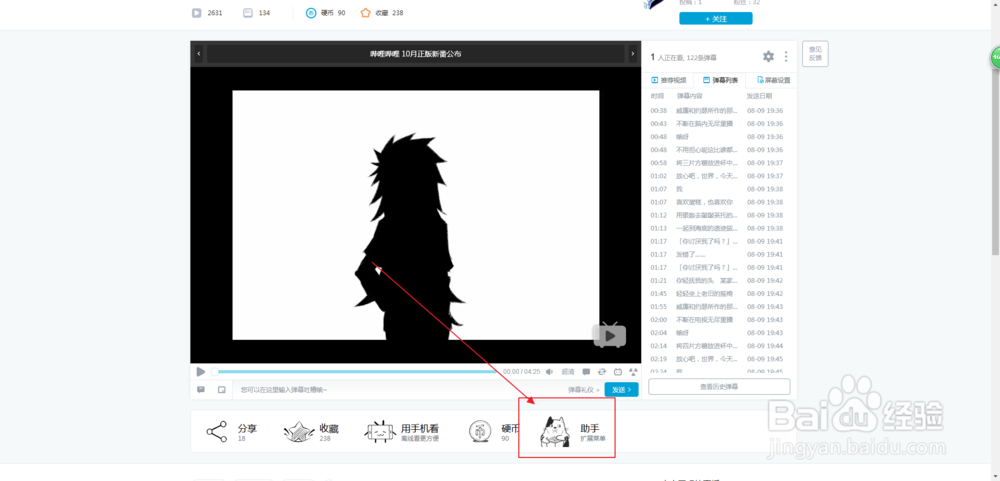Switch to the 推荐视频 tab
Screen dimensions: 1000x481
coord(668,80)
